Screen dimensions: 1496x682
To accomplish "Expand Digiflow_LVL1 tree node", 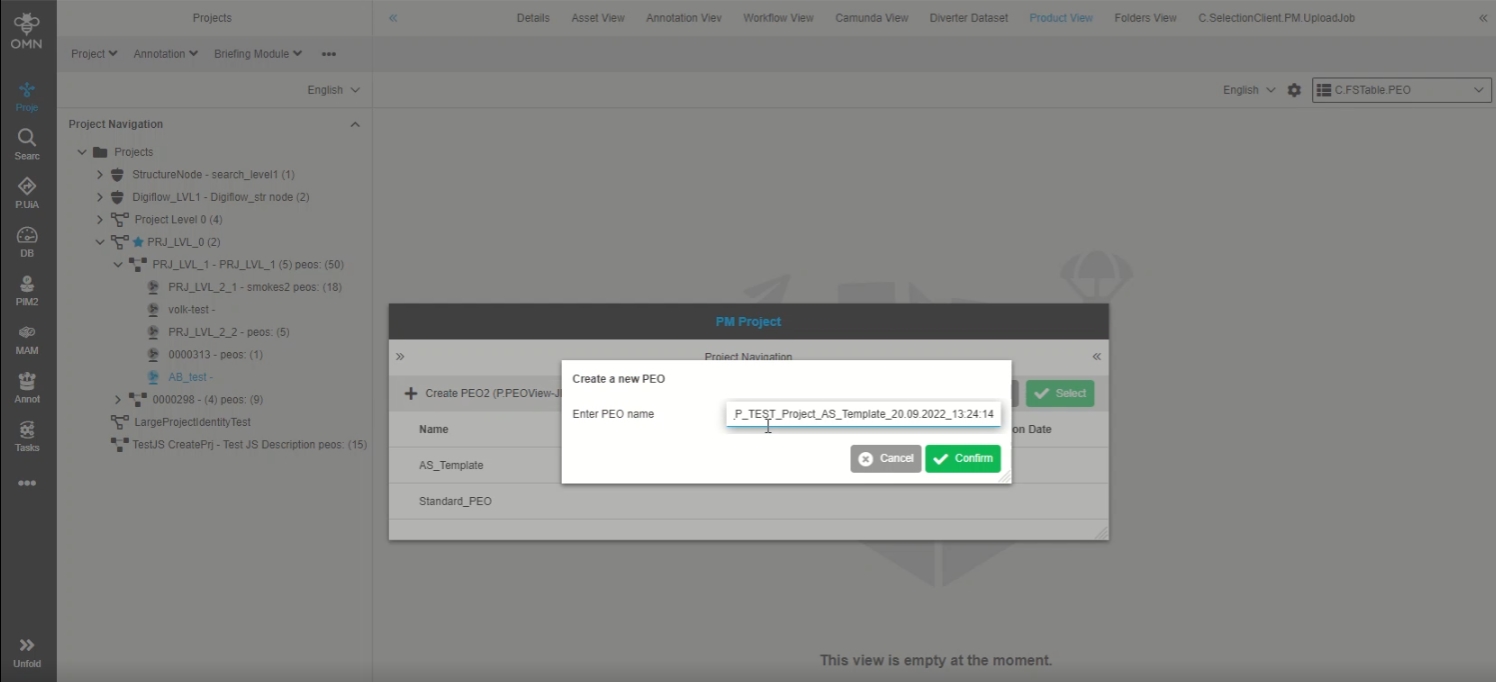I will tap(99, 197).
